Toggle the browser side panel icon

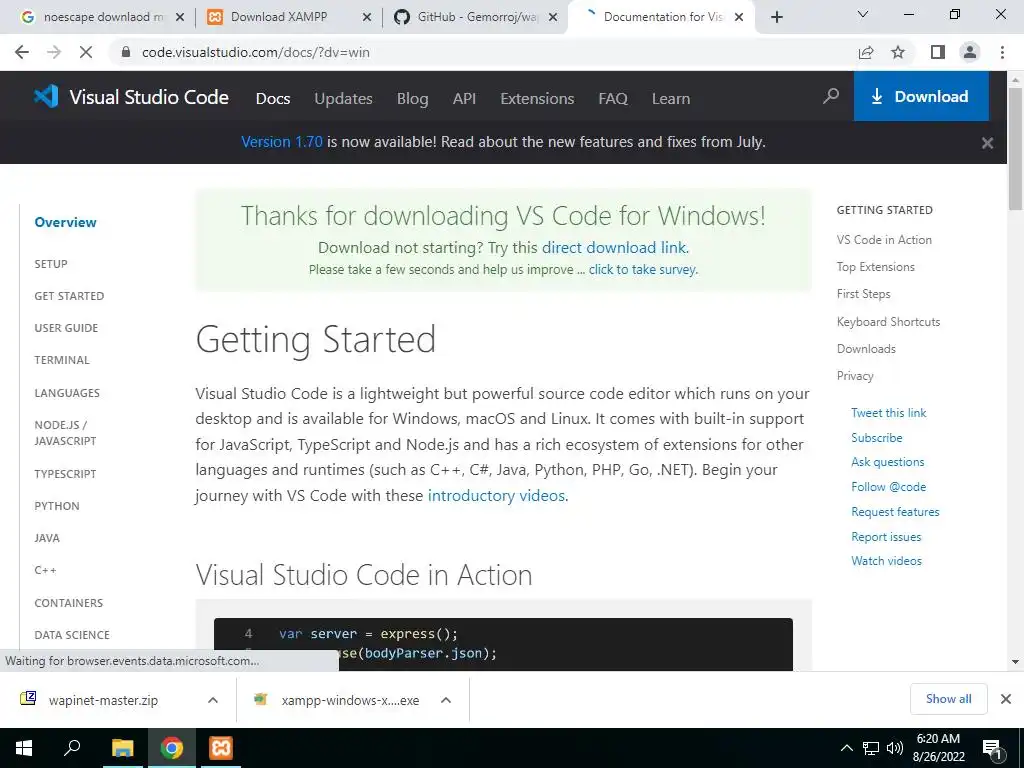937,52
